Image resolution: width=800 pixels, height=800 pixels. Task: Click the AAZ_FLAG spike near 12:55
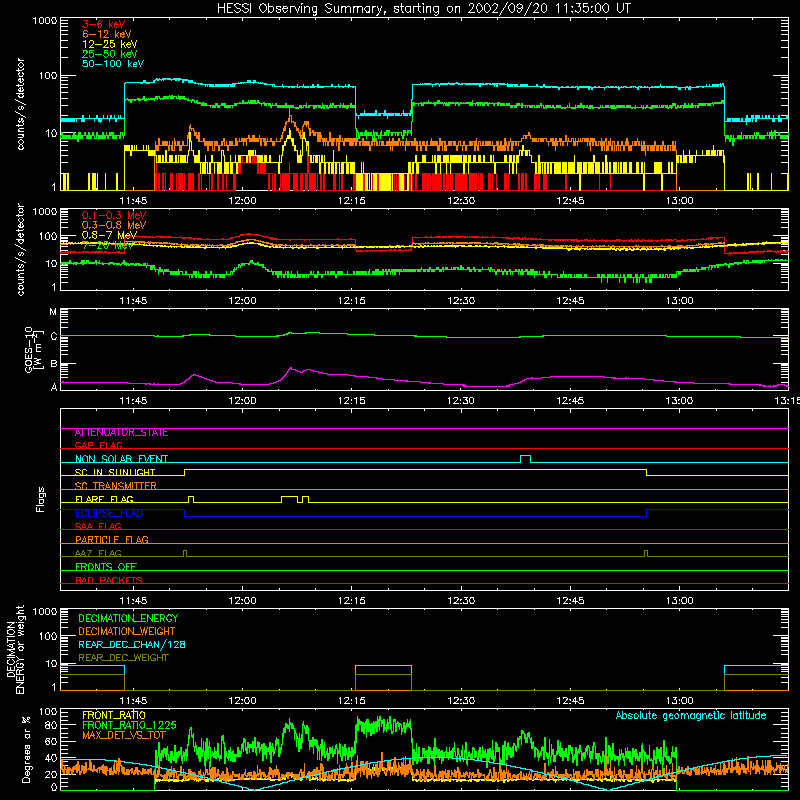[x=646, y=553]
